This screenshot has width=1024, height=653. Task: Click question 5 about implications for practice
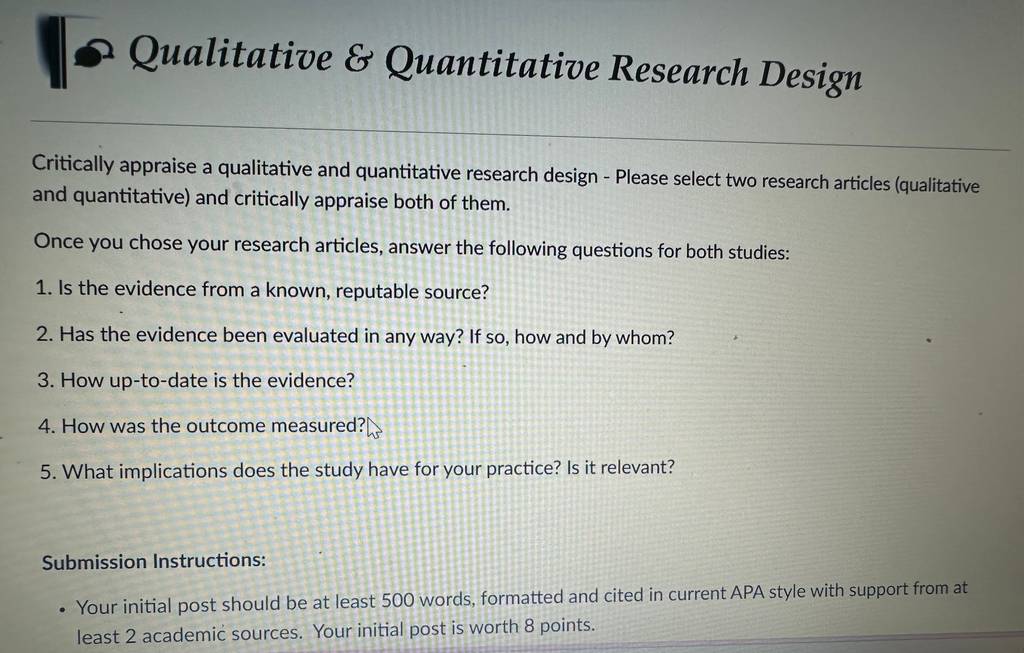[357, 470]
